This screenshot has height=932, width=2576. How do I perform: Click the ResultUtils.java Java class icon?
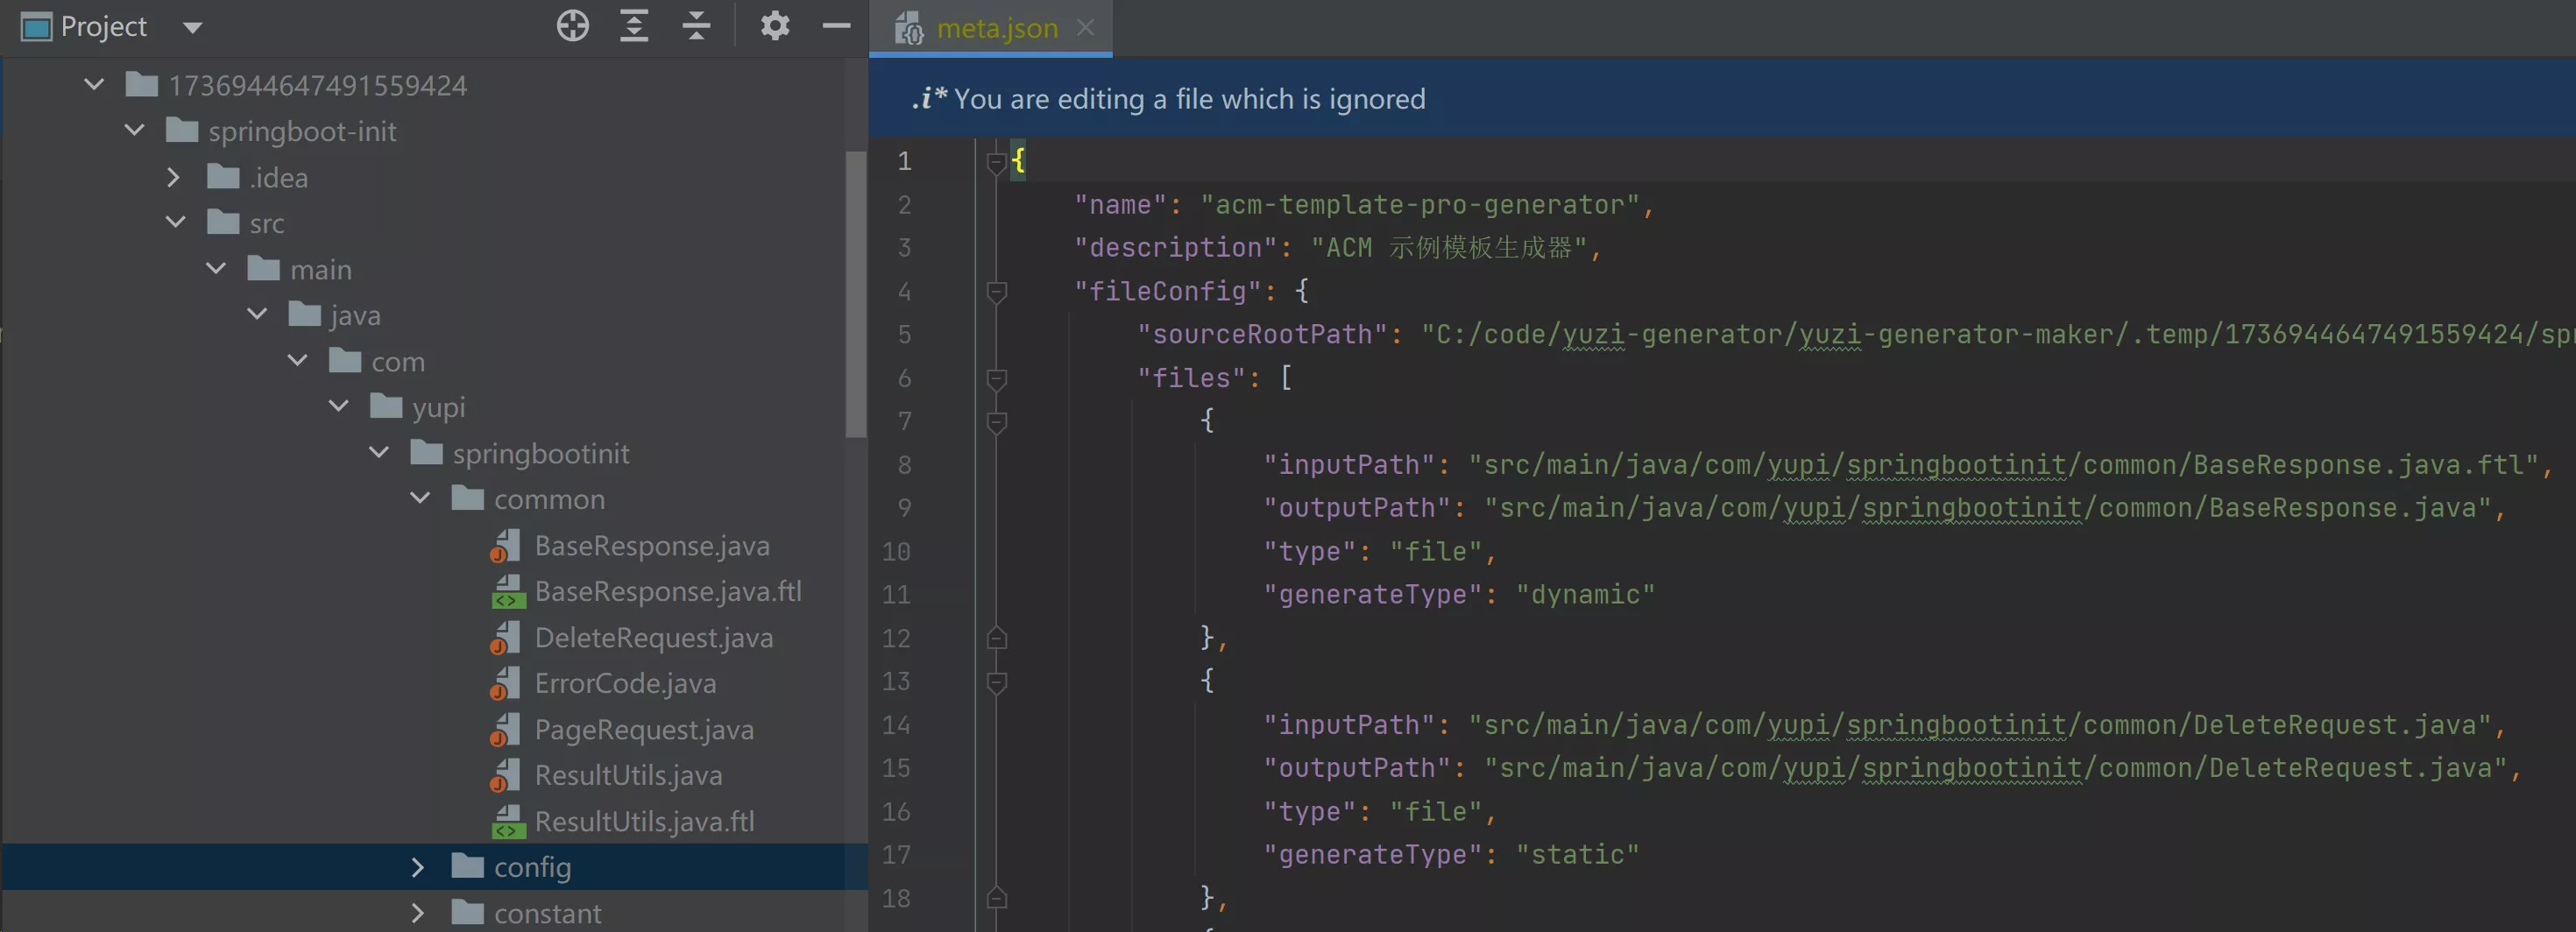coord(506,776)
